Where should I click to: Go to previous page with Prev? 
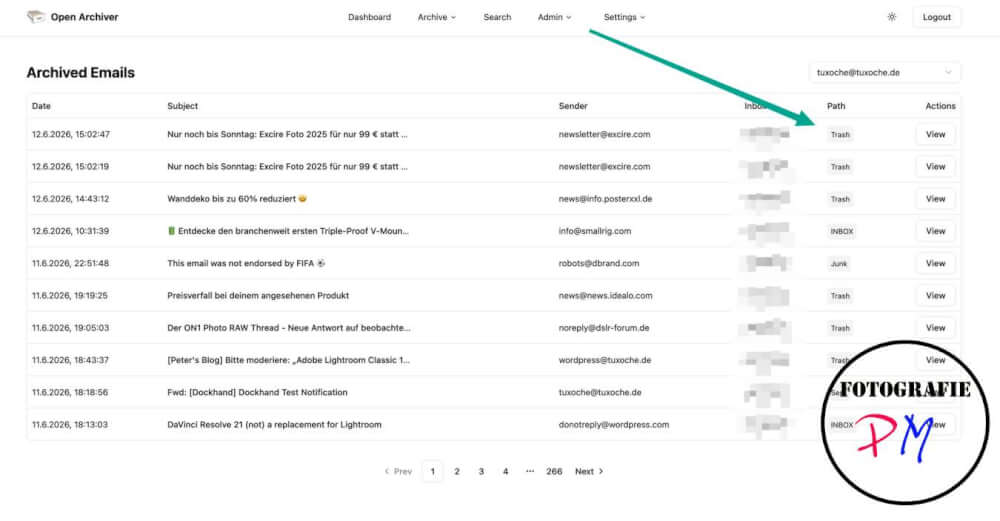(398, 471)
